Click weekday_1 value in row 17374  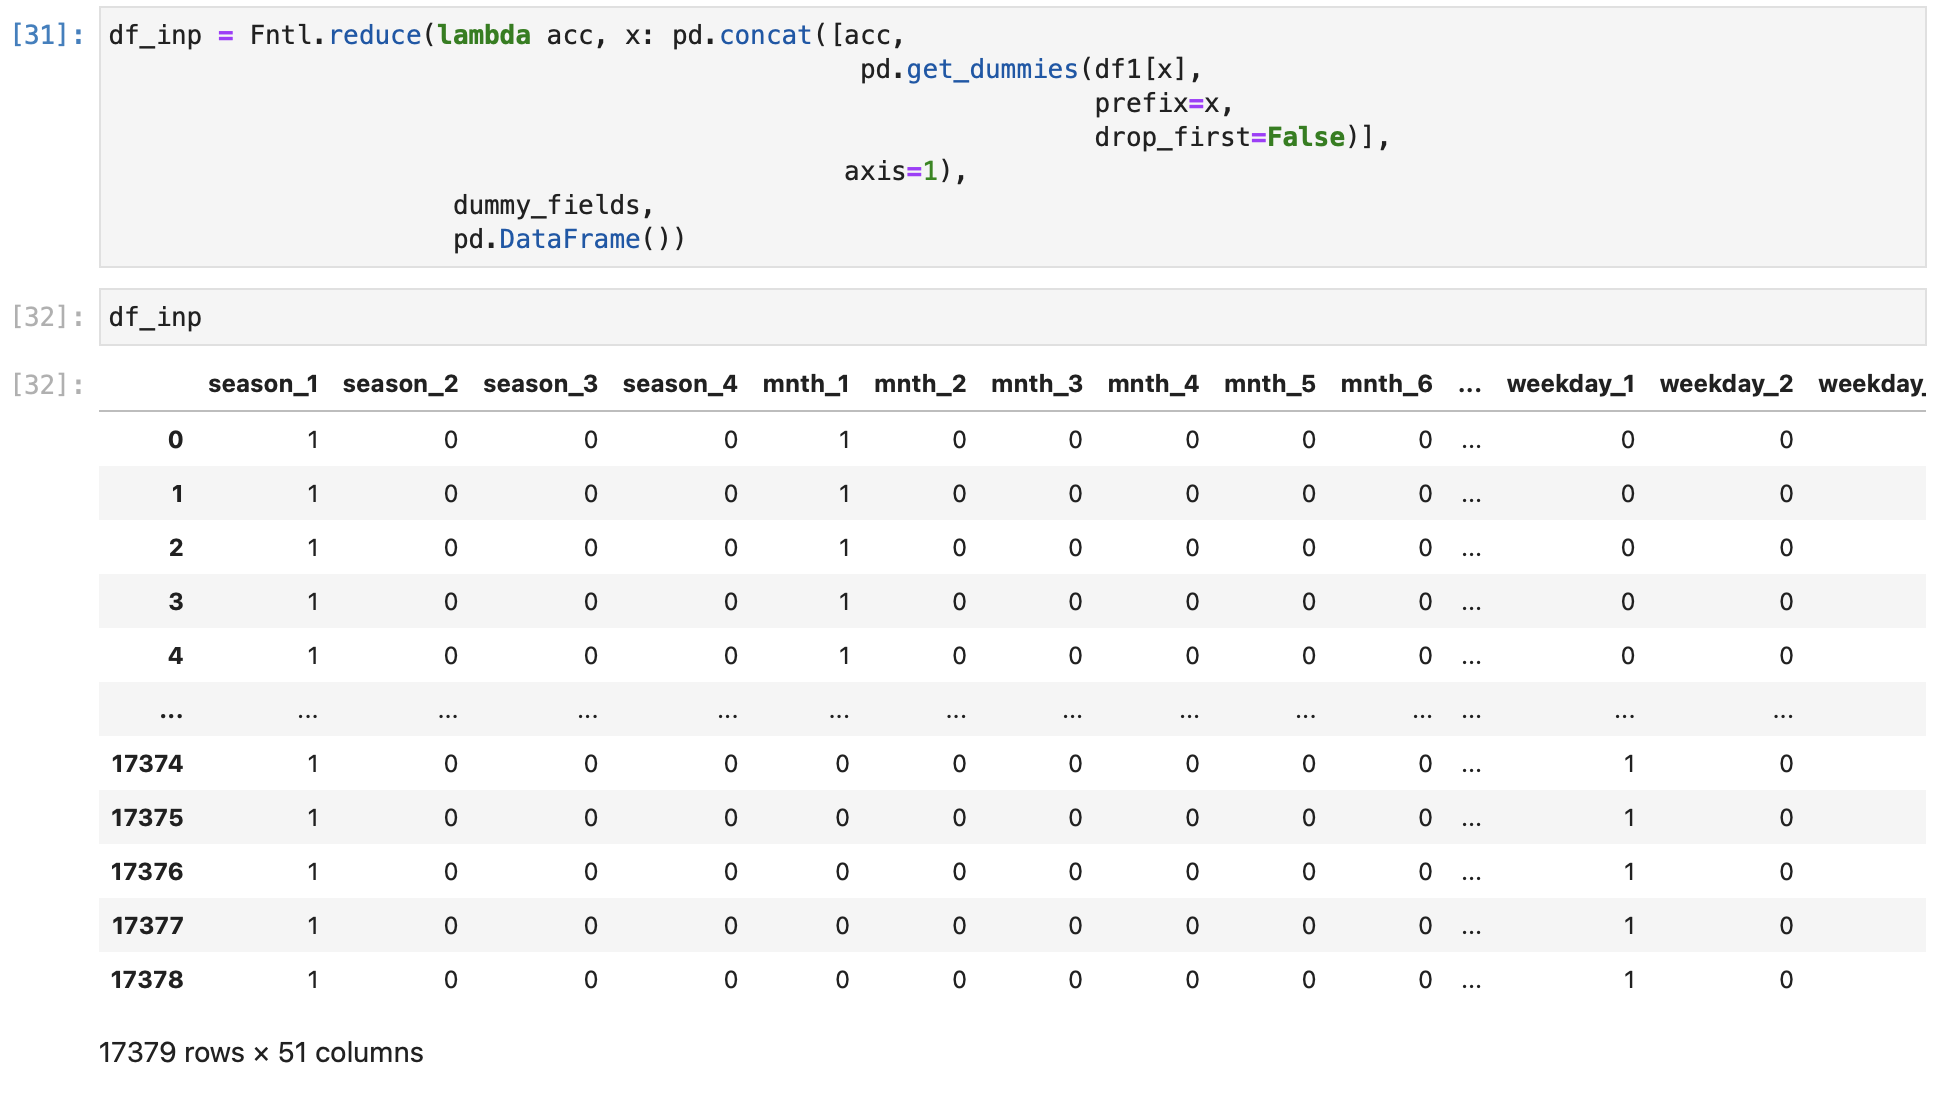point(1629,764)
